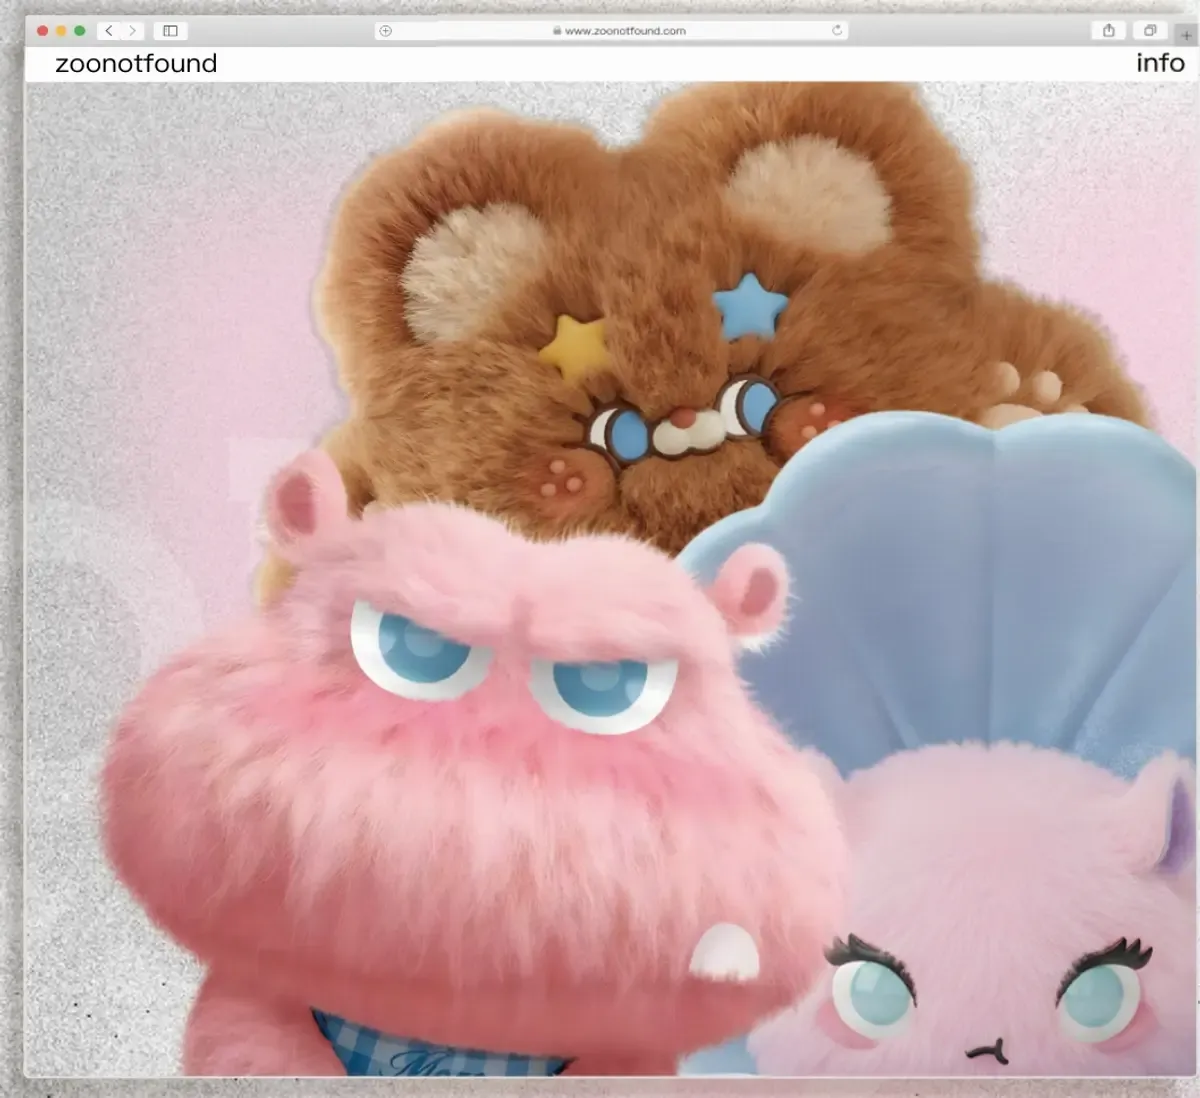Open the info page link

pos(1160,63)
